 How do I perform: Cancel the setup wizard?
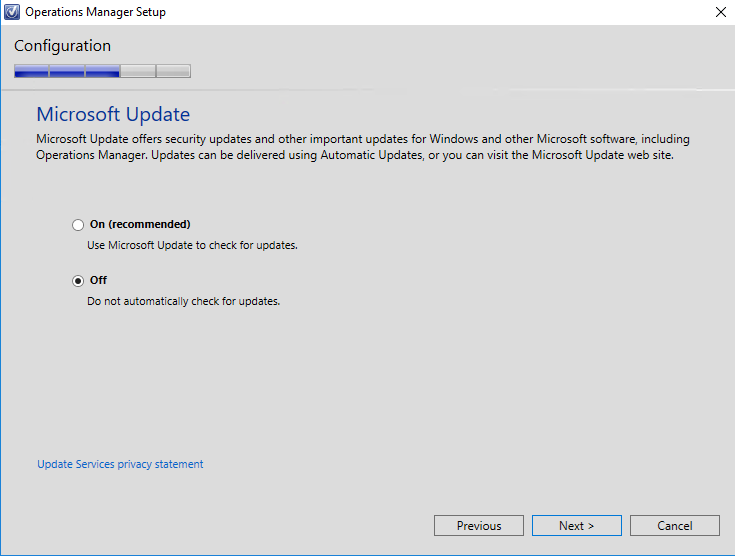(675, 526)
